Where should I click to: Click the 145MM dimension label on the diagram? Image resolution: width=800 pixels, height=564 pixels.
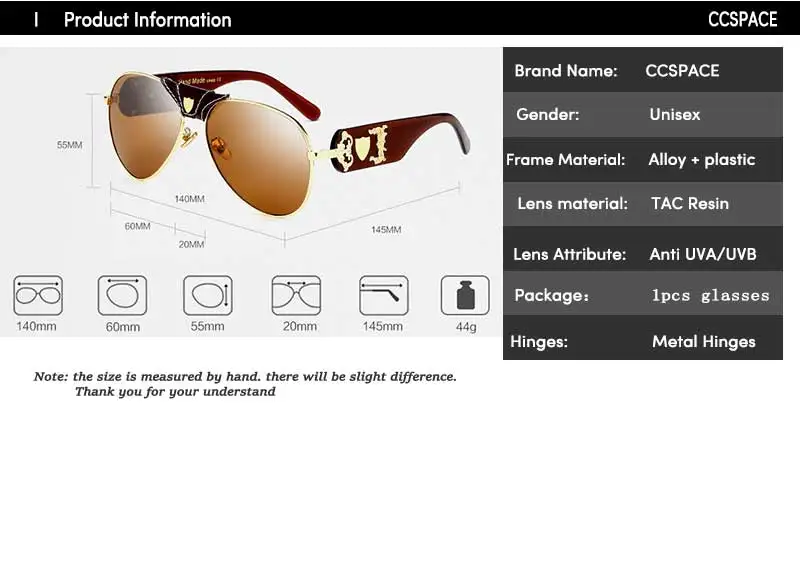click(x=386, y=230)
